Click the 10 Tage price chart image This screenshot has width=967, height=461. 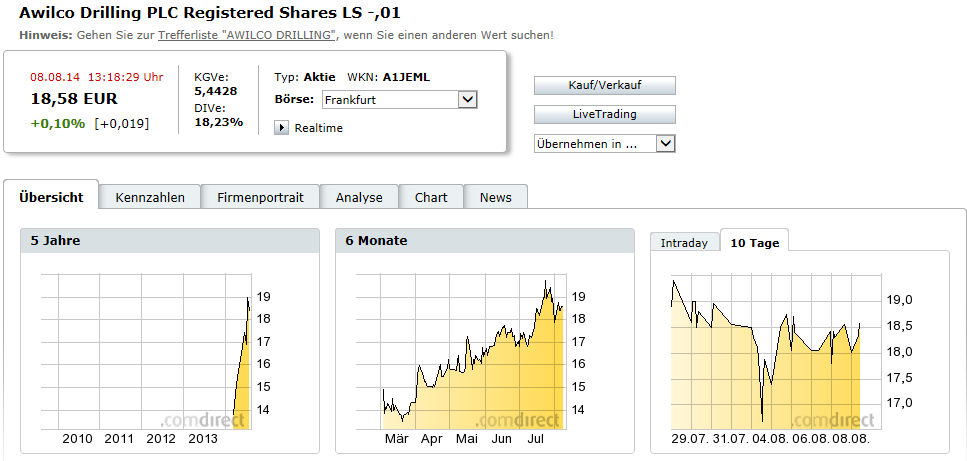point(770,355)
